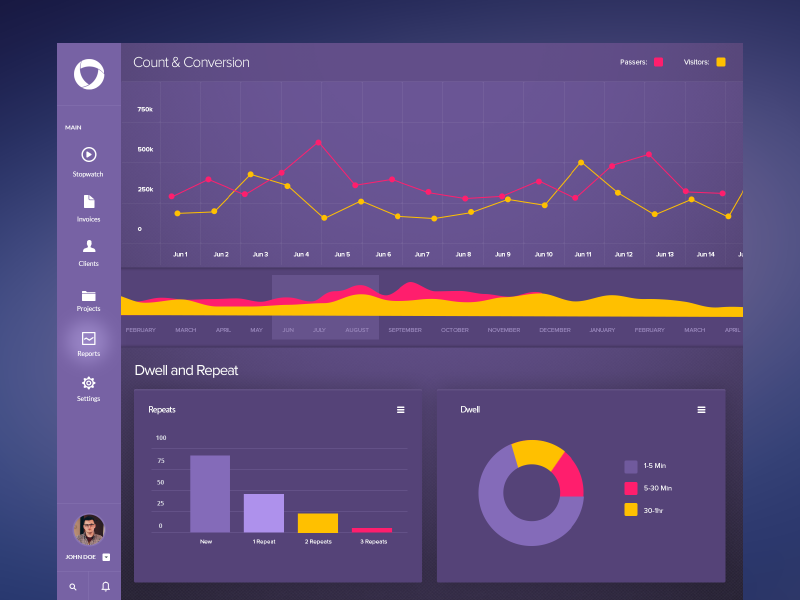Open the Repeats panel hamburger menu
The width and height of the screenshot is (800, 600).
(x=401, y=410)
